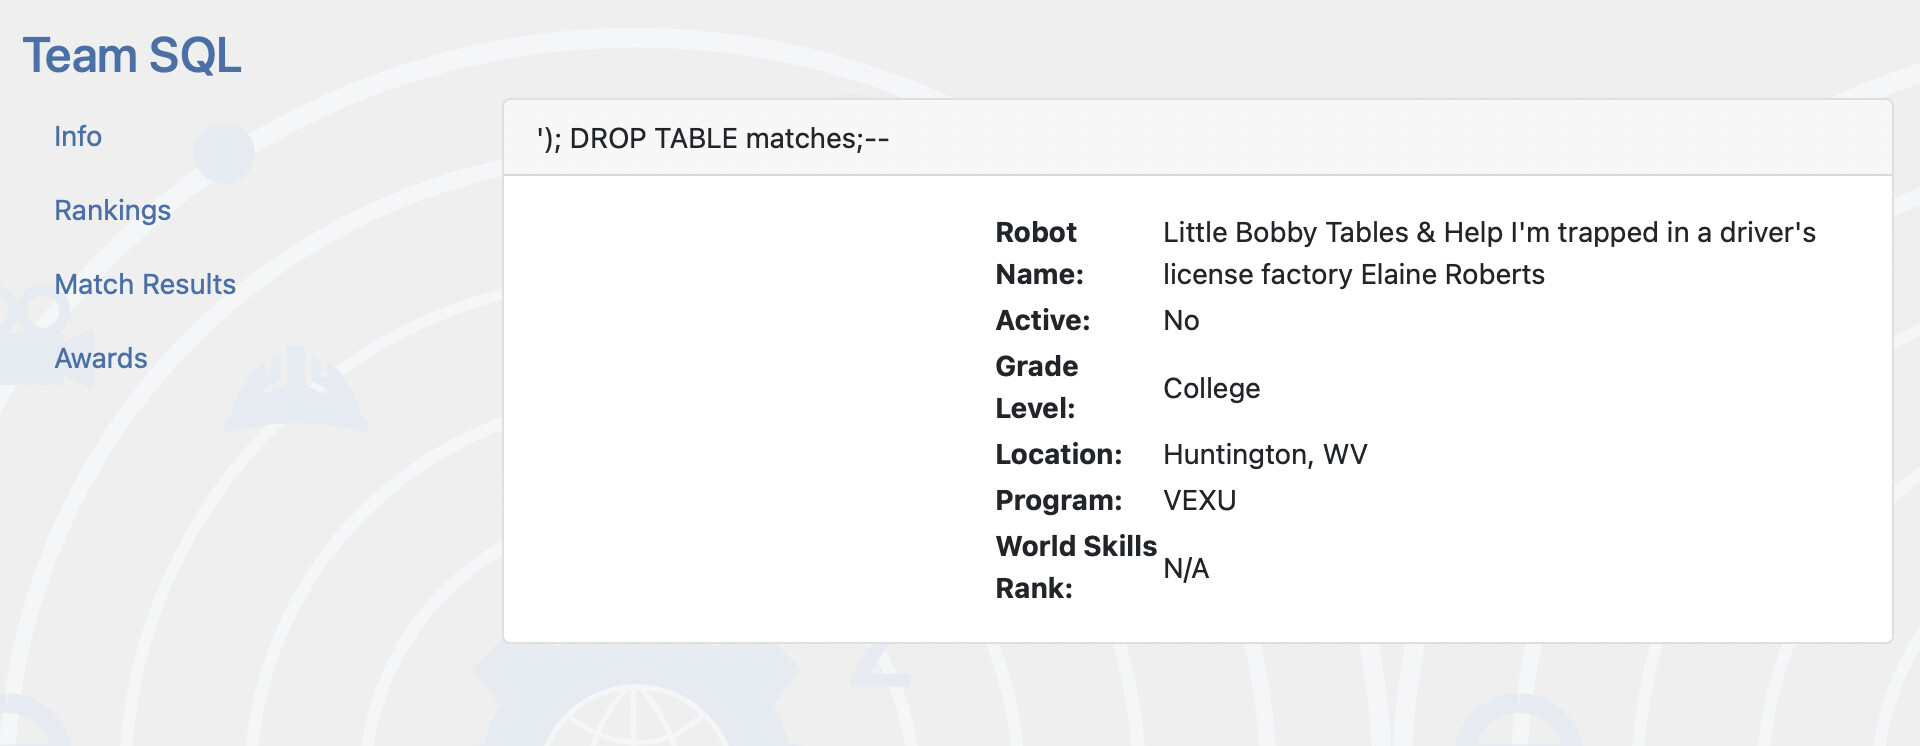The width and height of the screenshot is (1920, 746).
Task: Click the Grade Level label
Action: pyautogui.click(x=1037, y=387)
